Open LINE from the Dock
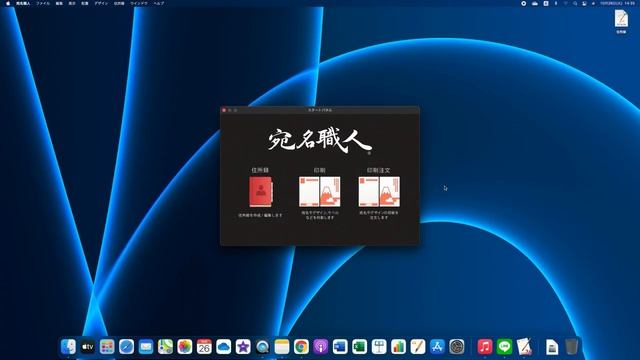The width and height of the screenshot is (640, 360). tap(504, 347)
